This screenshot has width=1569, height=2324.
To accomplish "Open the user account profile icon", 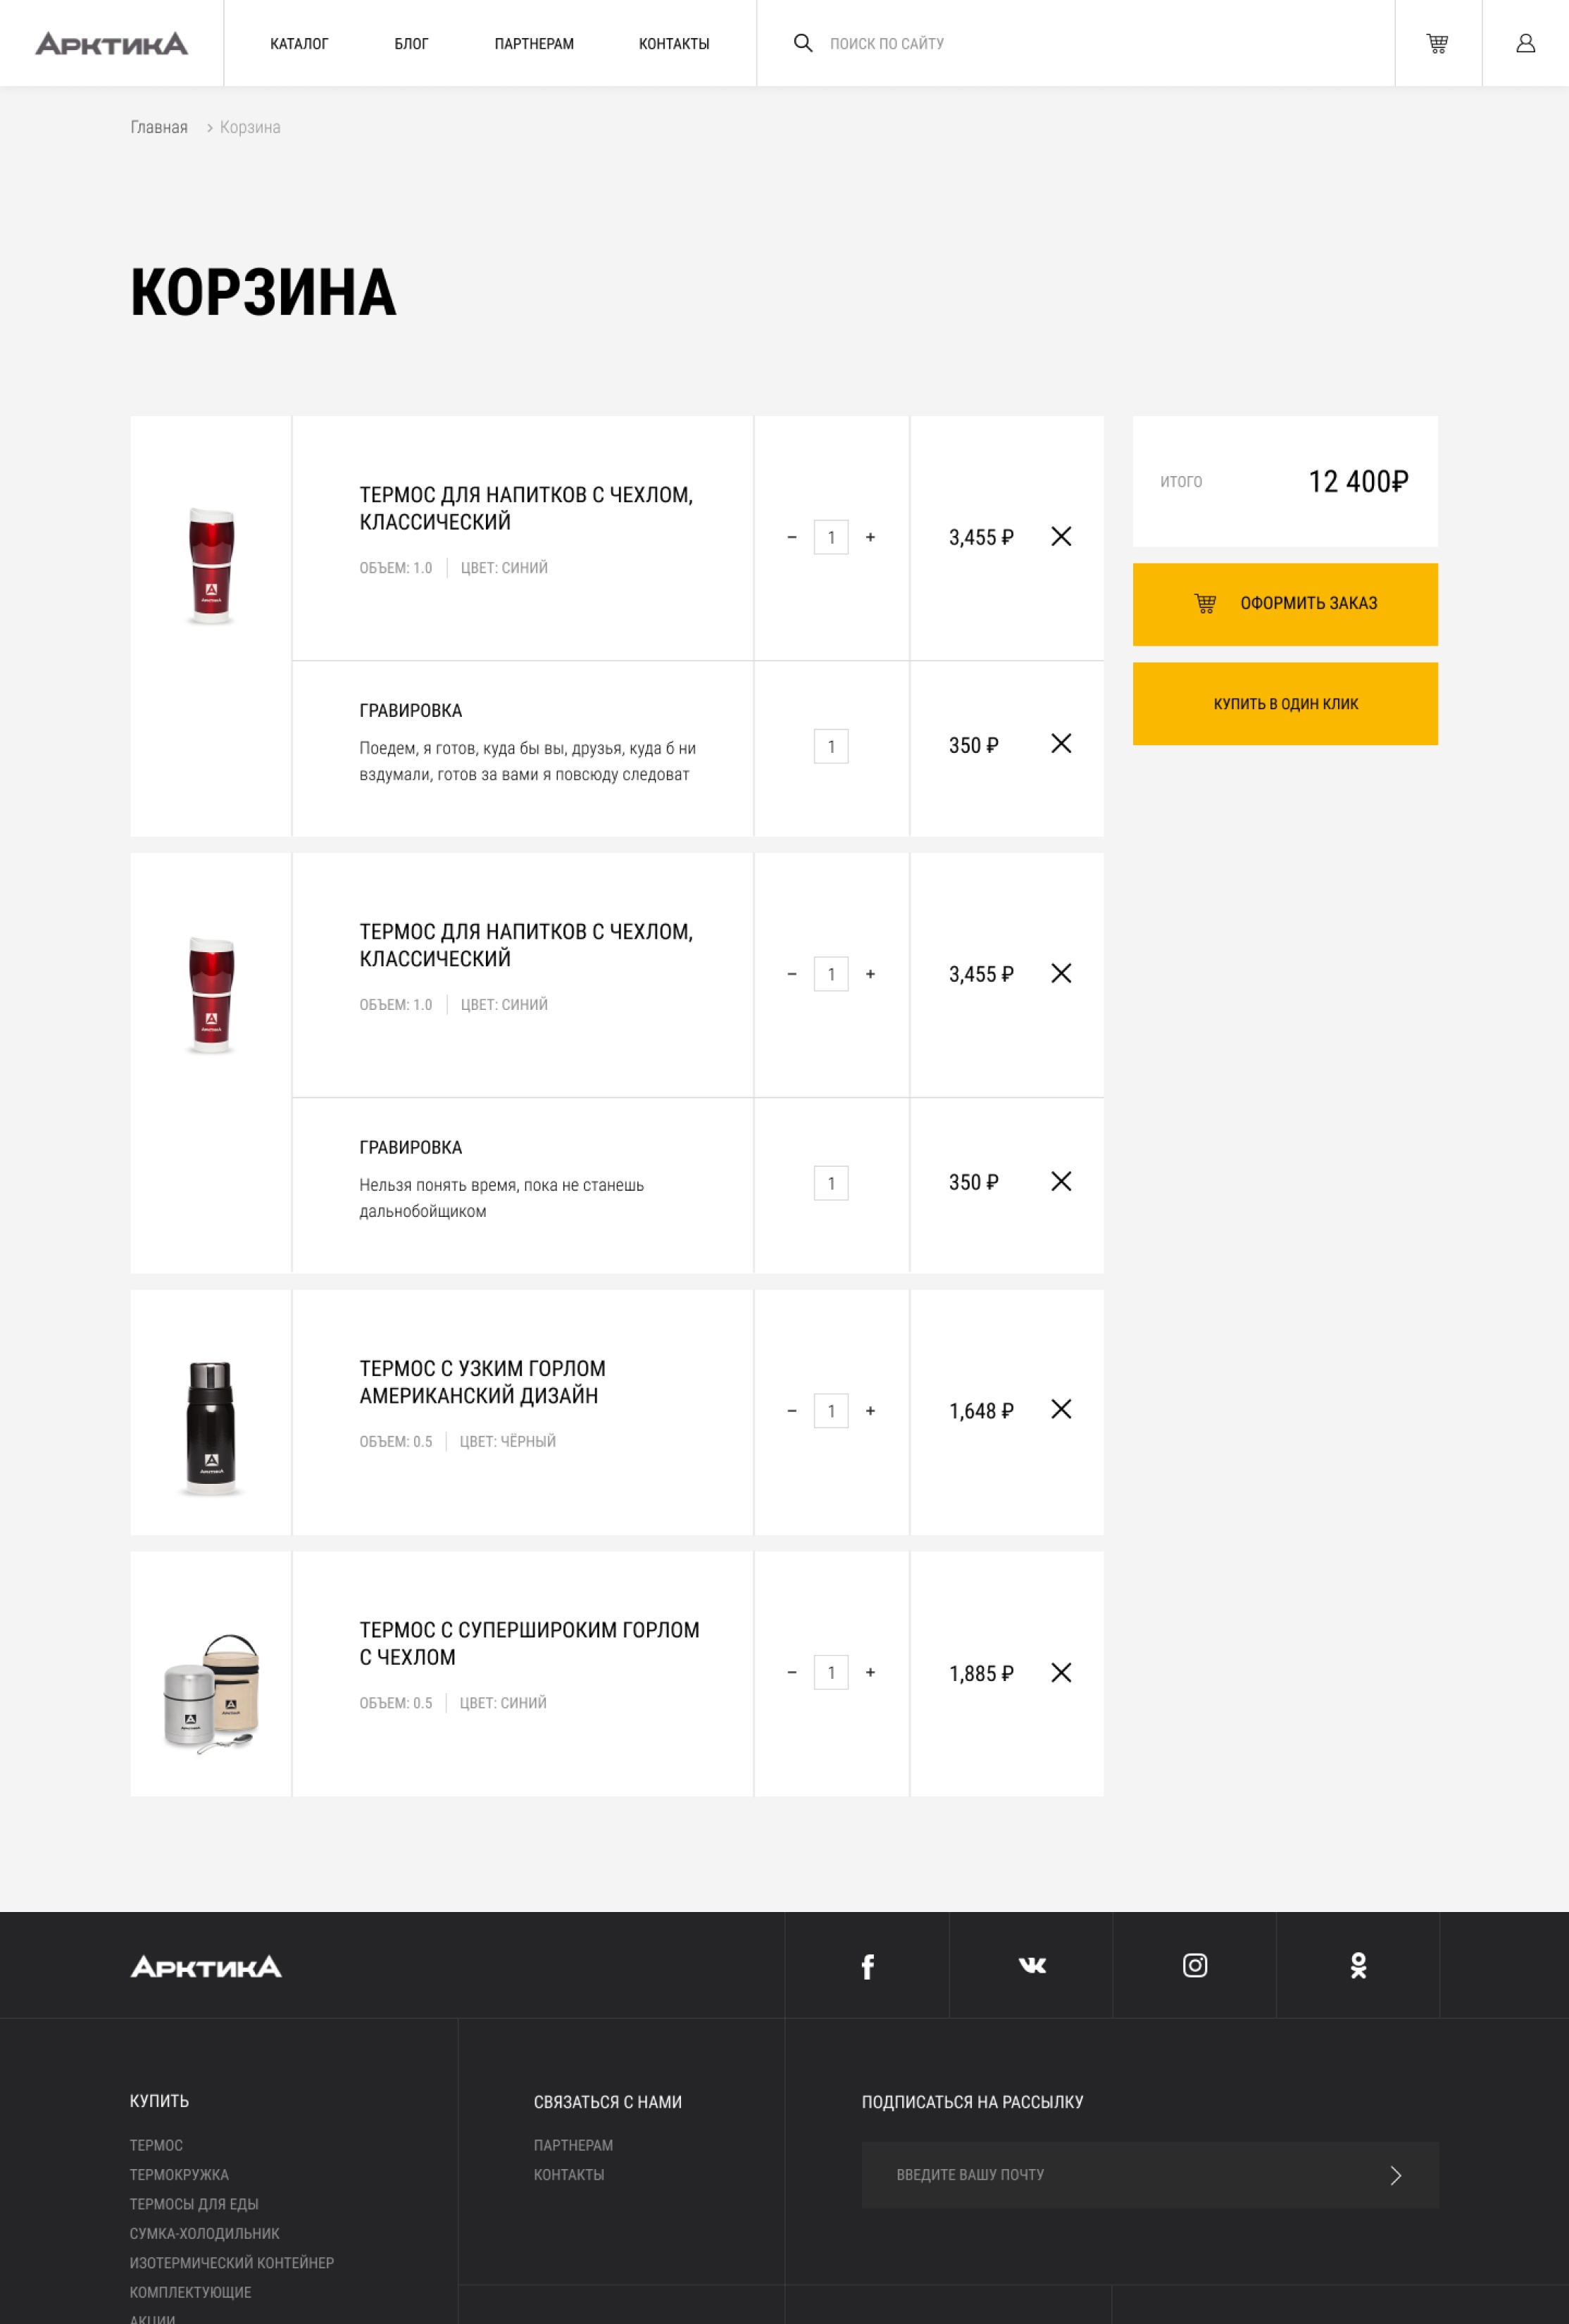I will click(1525, 43).
